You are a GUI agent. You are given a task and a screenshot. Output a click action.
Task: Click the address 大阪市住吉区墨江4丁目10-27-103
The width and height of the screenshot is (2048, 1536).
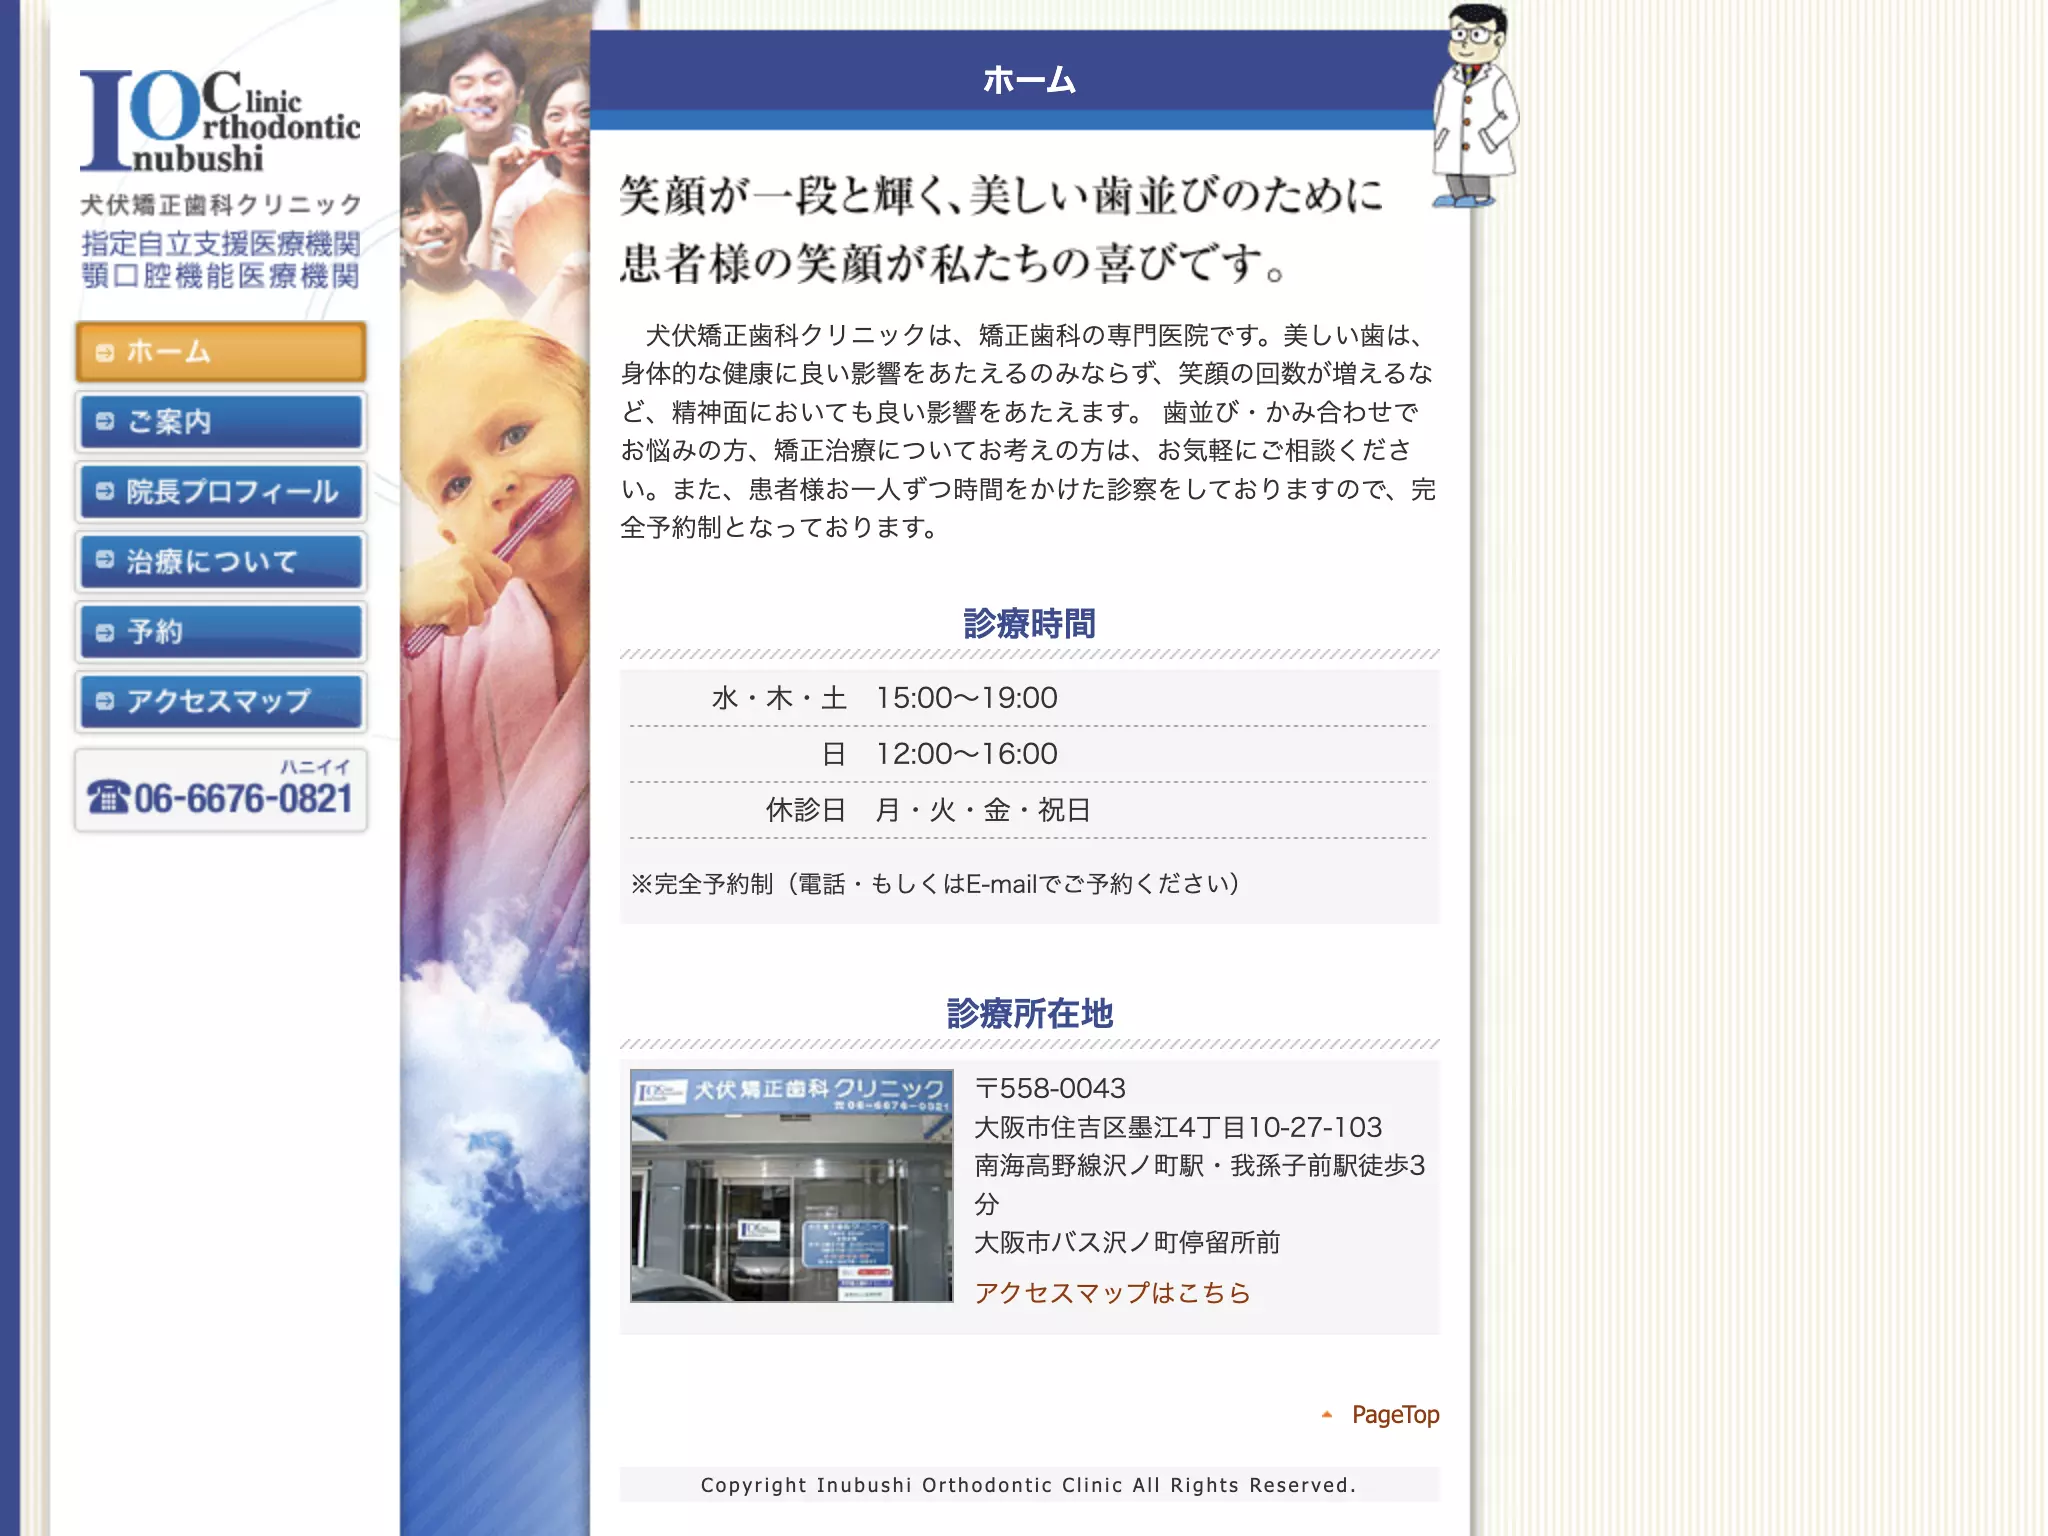click(x=1178, y=1127)
